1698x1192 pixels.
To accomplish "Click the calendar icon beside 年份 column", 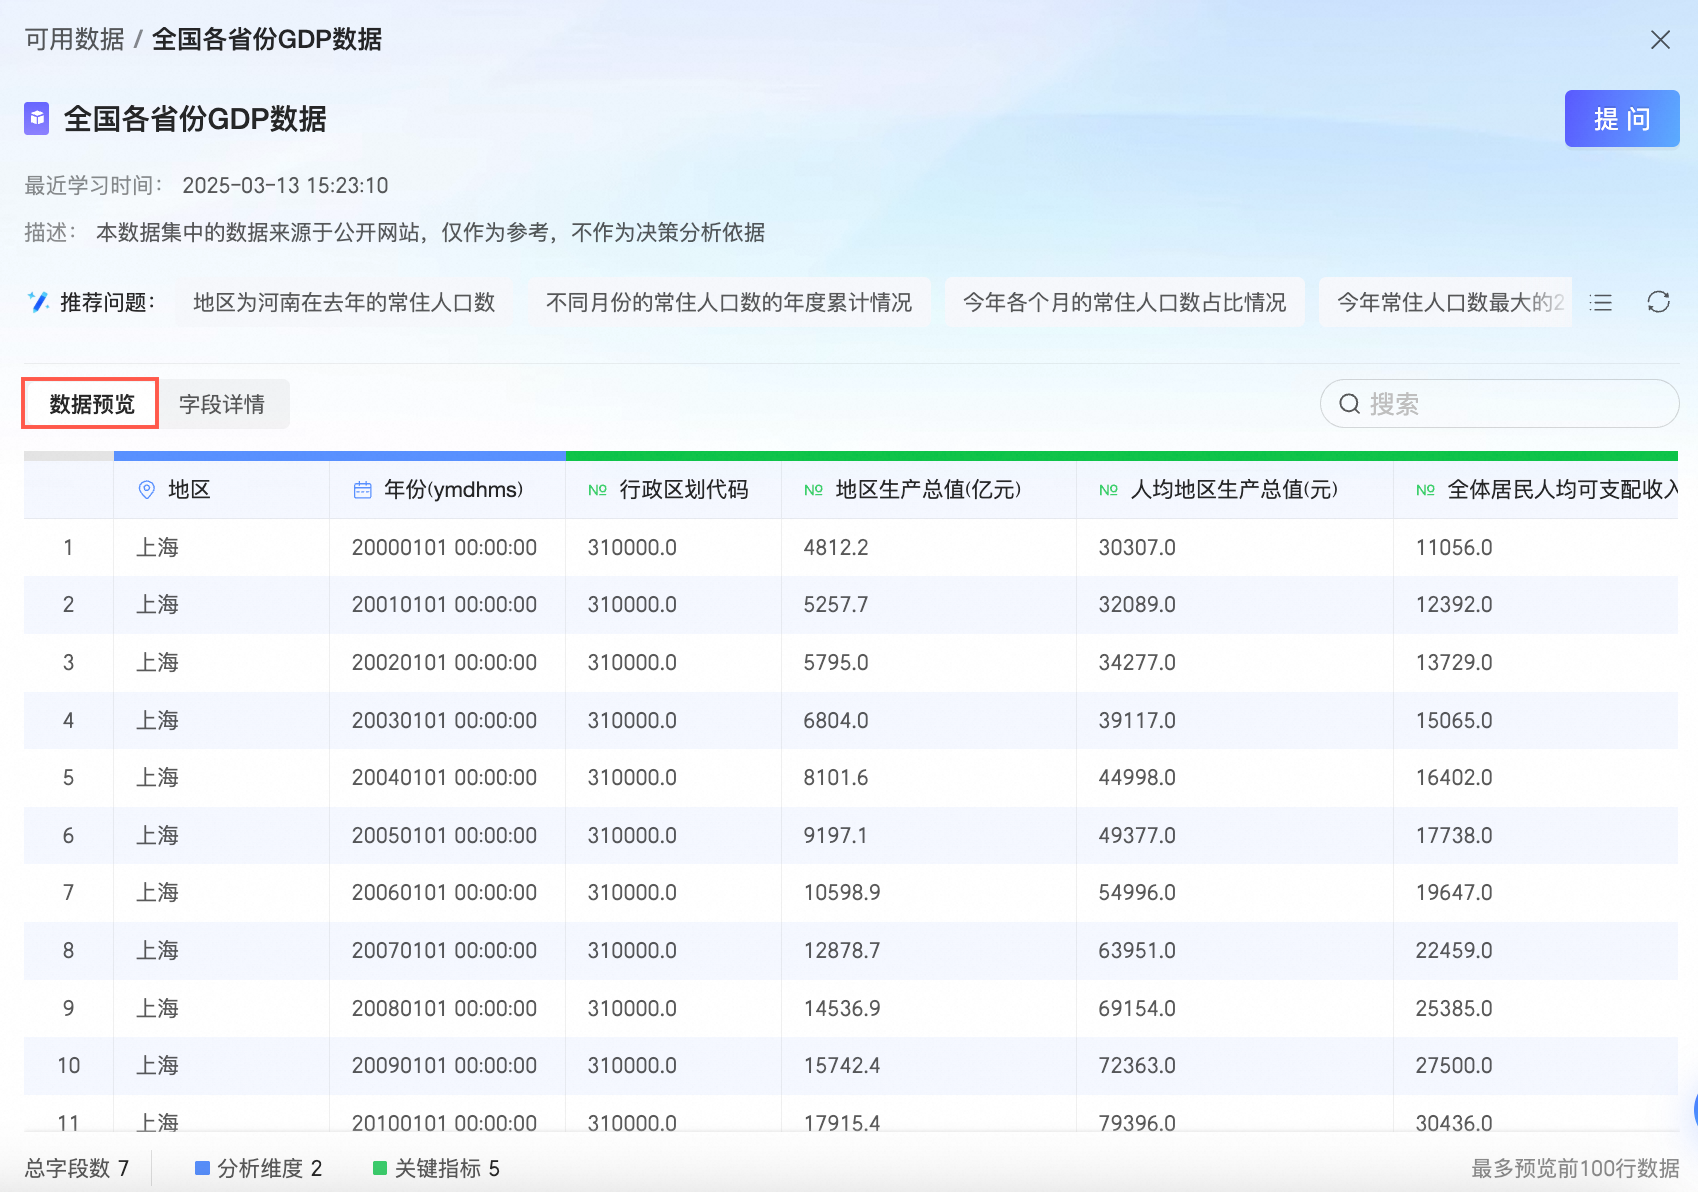I will point(362,490).
